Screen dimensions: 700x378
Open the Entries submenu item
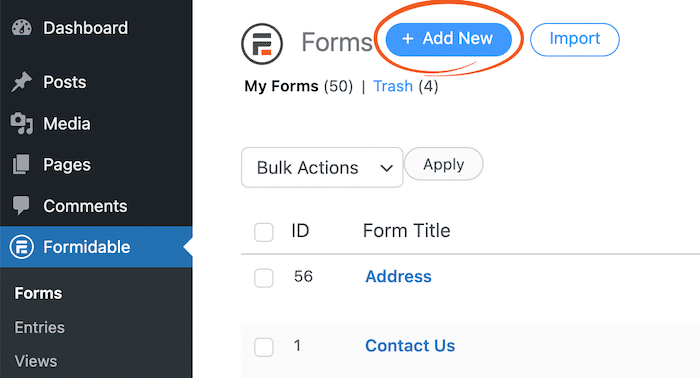(39, 328)
